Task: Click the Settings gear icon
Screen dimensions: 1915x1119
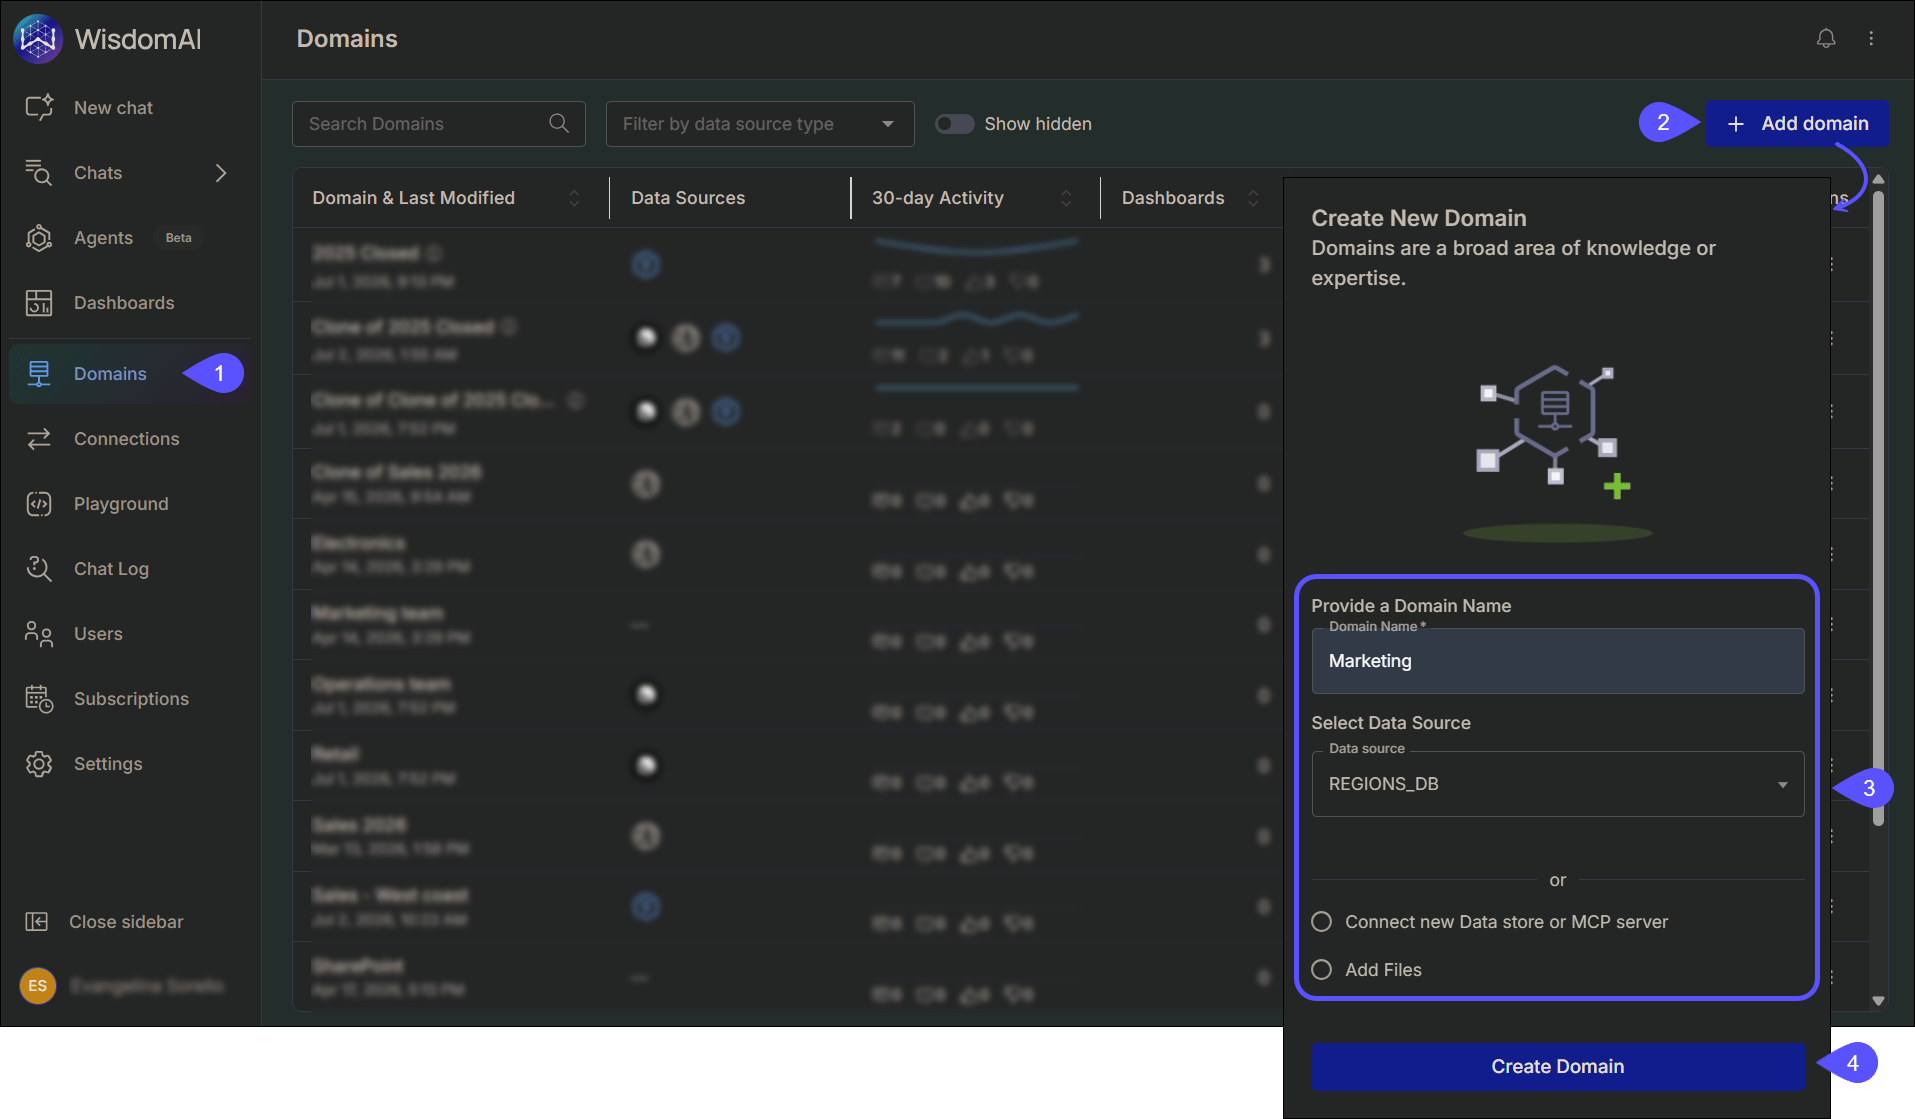Action: [x=39, y=763]
